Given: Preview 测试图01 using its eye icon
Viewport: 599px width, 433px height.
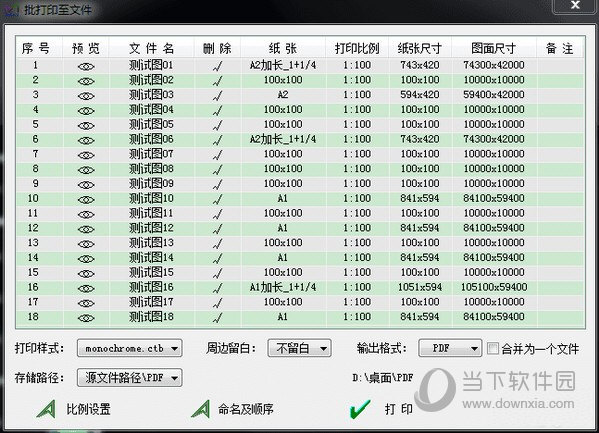Looking at the screenshot, I should [x=86, y=66].
